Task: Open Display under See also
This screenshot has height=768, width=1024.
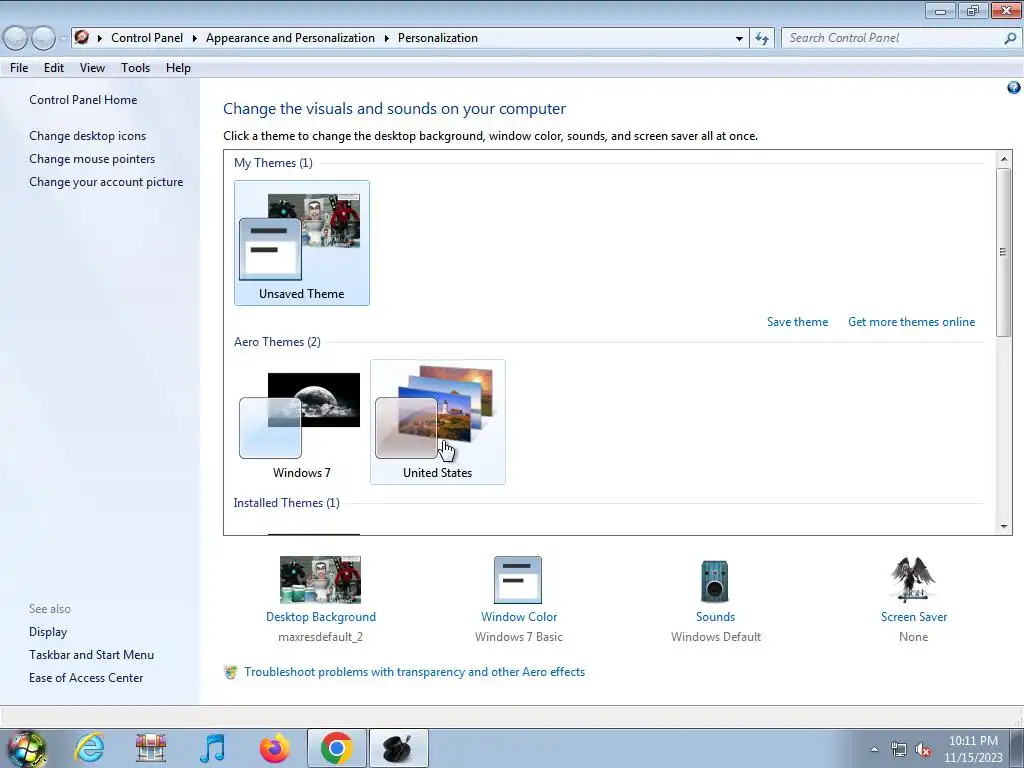Action: 48,632
